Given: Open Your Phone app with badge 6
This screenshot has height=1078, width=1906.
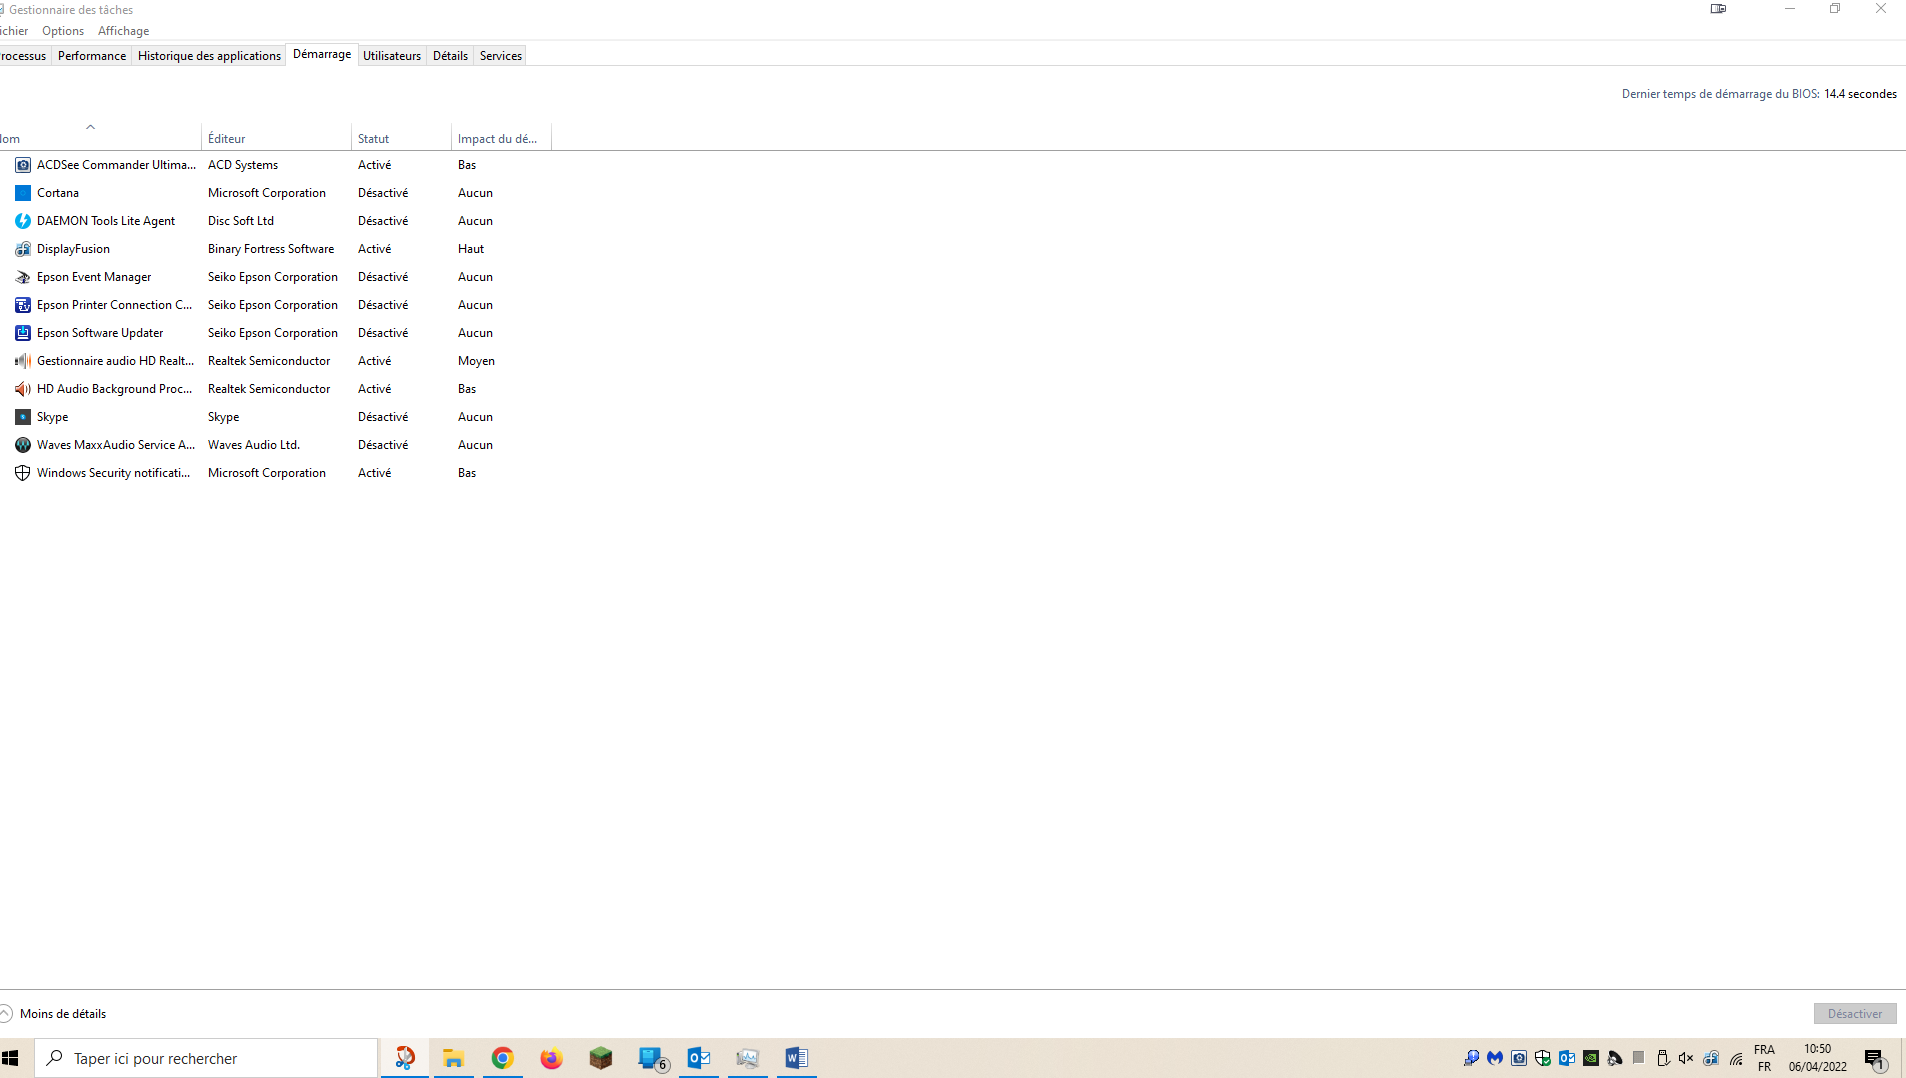Looking at the screenshot, I should point(652,1058).
